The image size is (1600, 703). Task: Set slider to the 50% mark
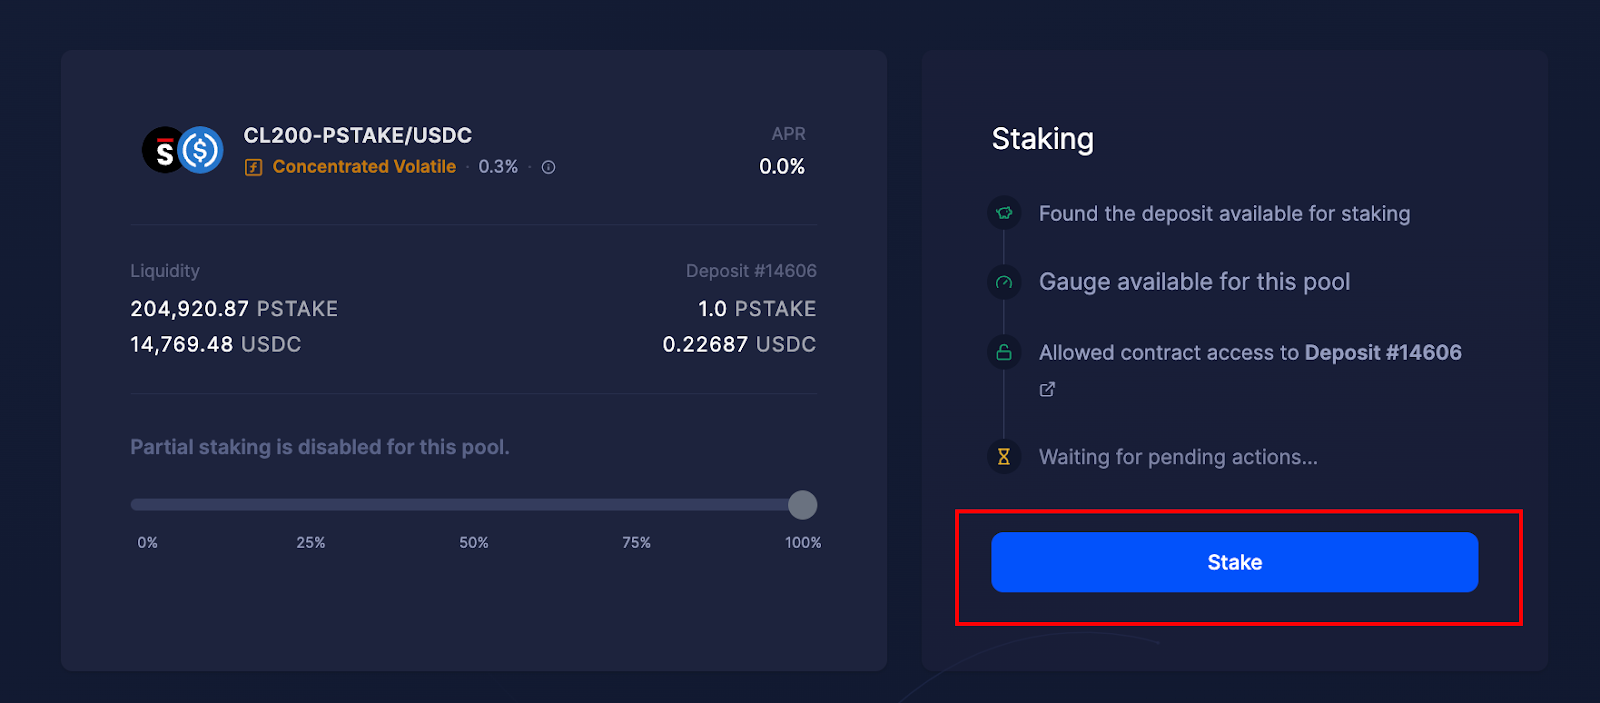pos(474,505)
